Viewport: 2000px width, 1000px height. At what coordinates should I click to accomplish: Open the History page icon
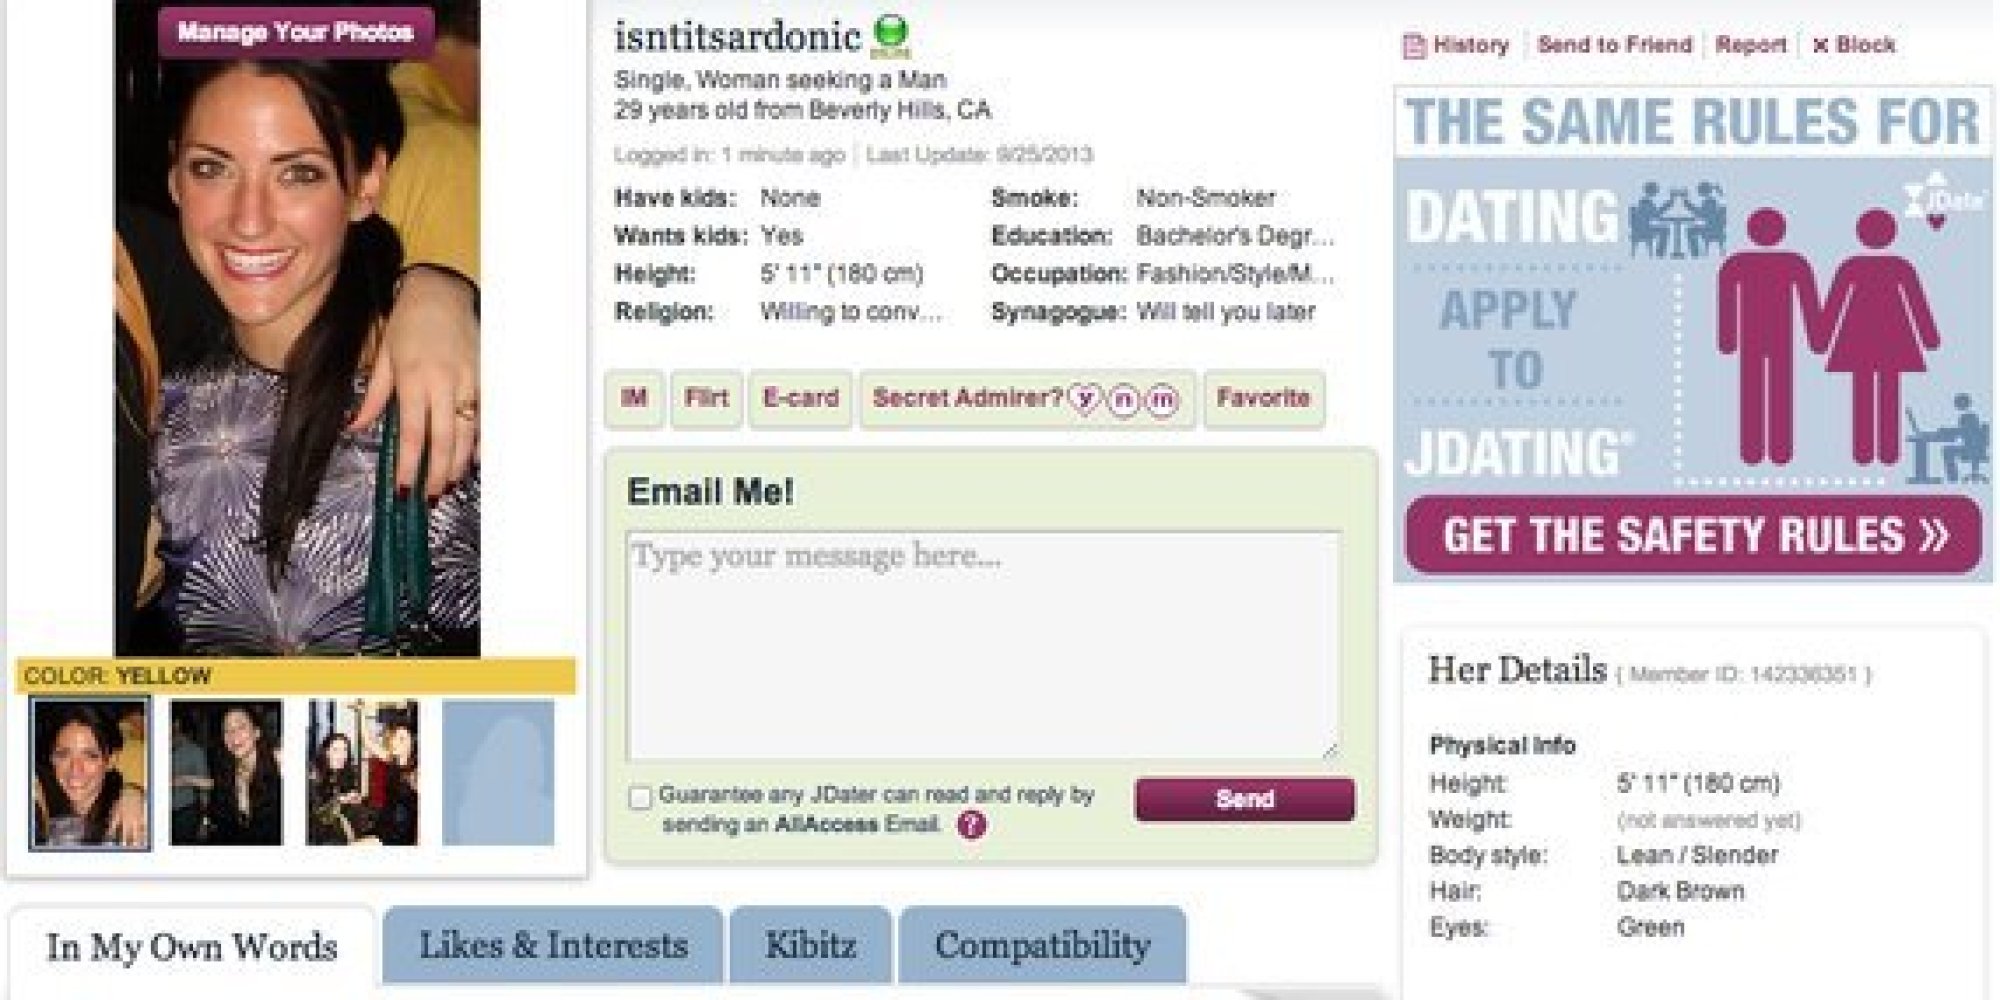pyautogui.click(x=1414, y=46)
